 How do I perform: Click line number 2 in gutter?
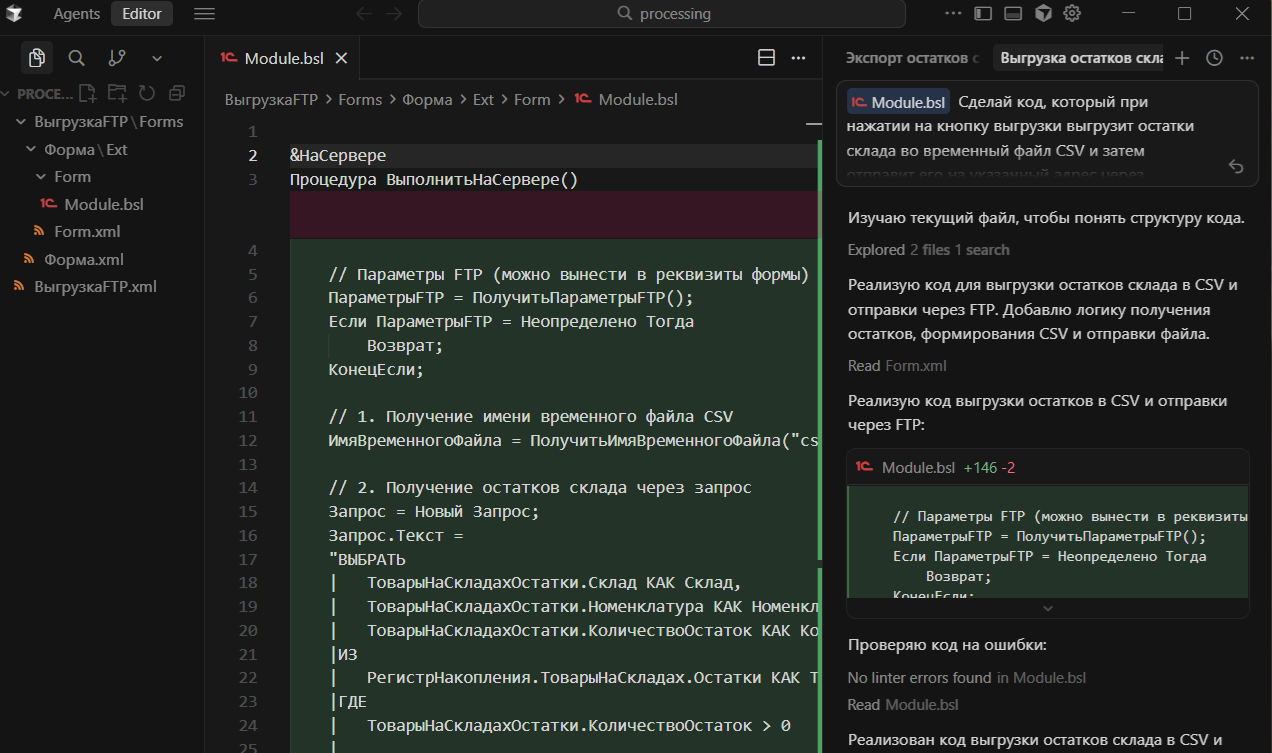tap(253, 156)
